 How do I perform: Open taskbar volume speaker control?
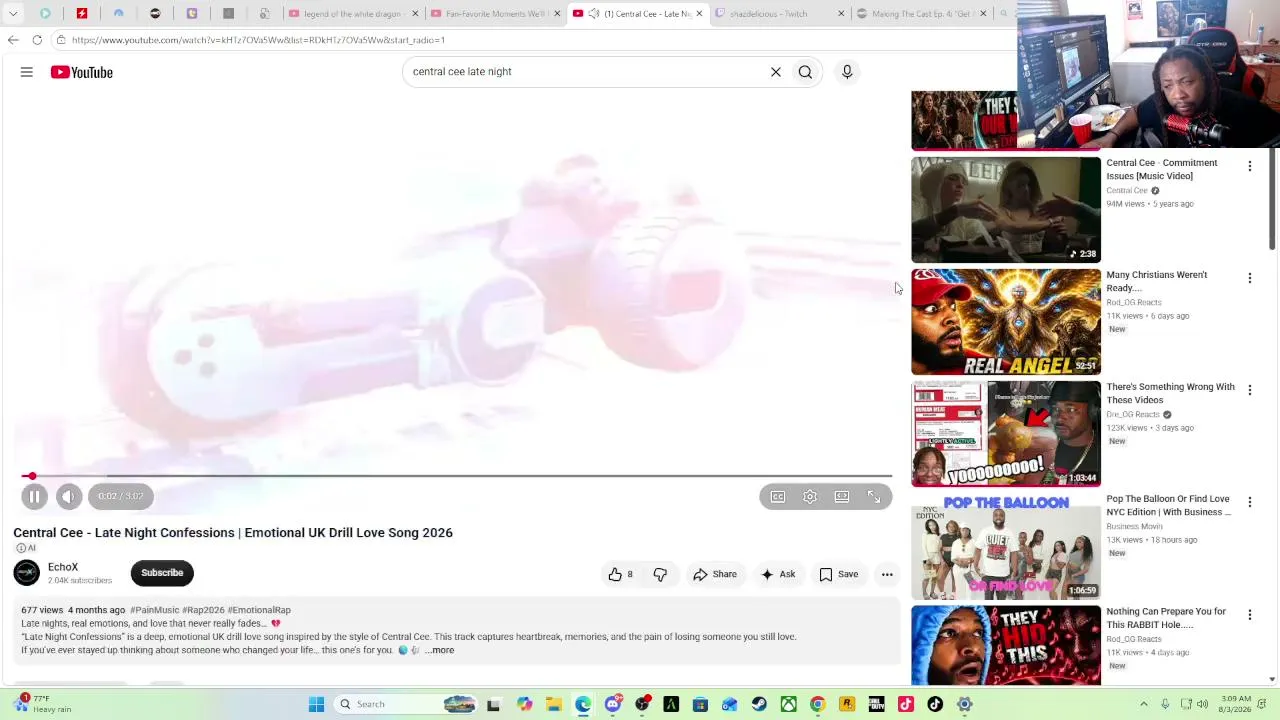point(1202,704)
